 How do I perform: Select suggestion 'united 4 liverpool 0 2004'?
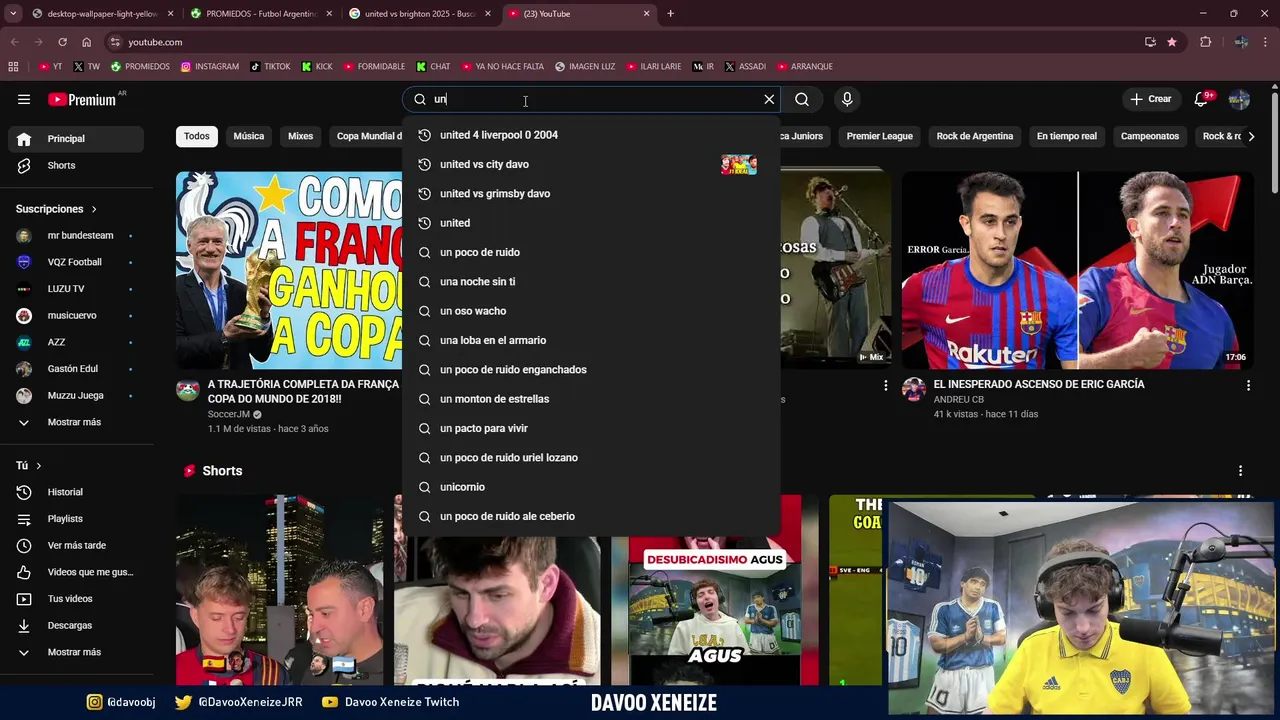(591, 135)
